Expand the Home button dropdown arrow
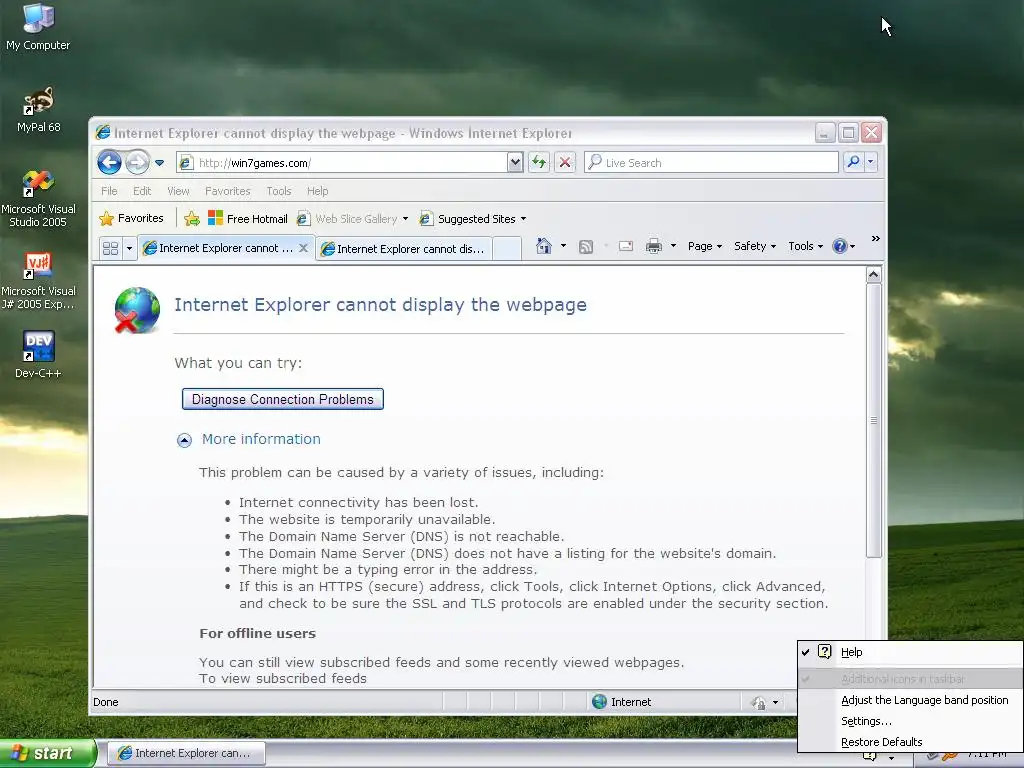1024x768 pixels. point(563,246)
